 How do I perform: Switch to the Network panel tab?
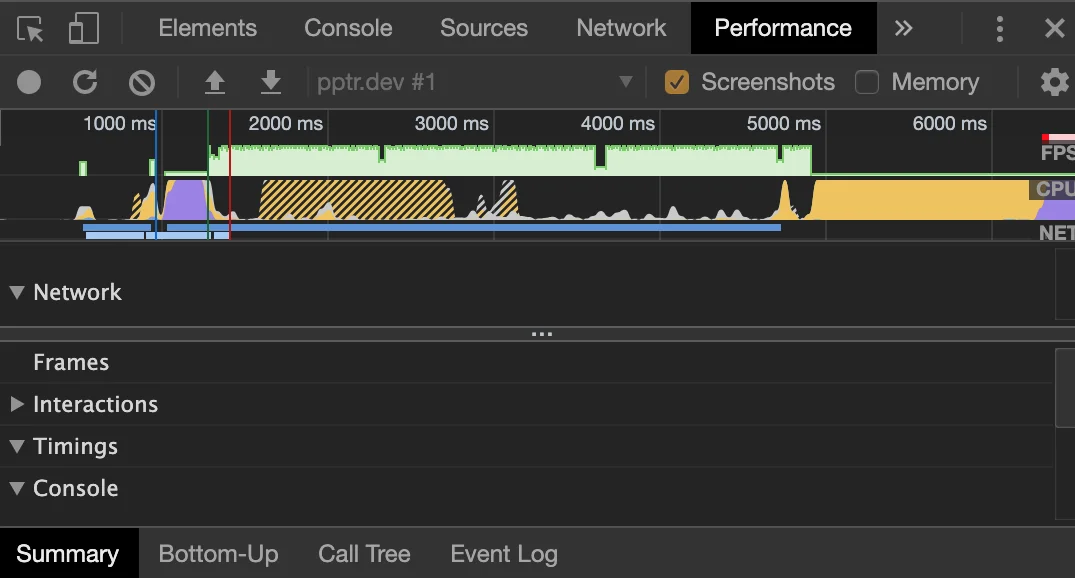[x=620, y=27]
